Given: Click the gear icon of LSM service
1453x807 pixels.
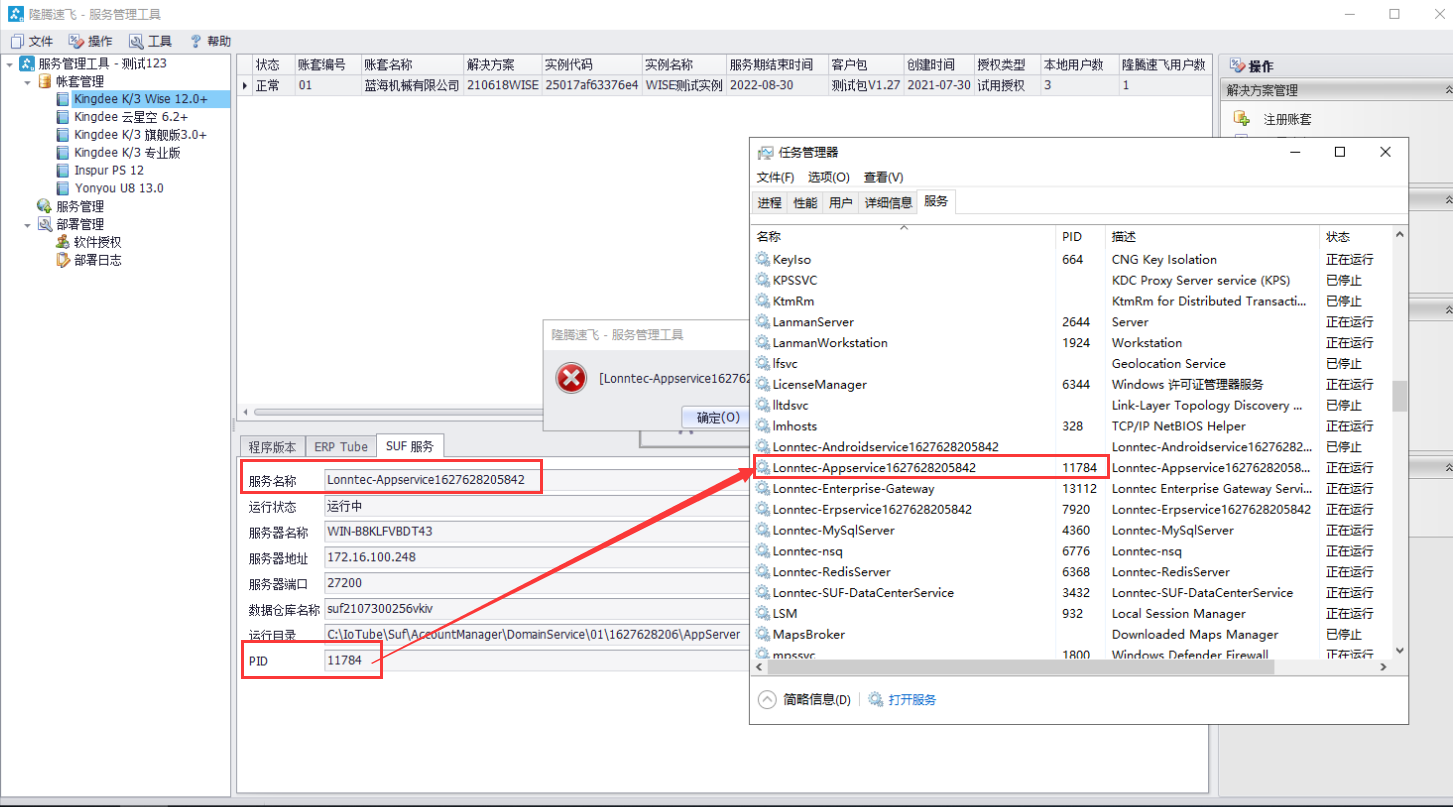Looking at the screenshot, I should tap(763, 613).
